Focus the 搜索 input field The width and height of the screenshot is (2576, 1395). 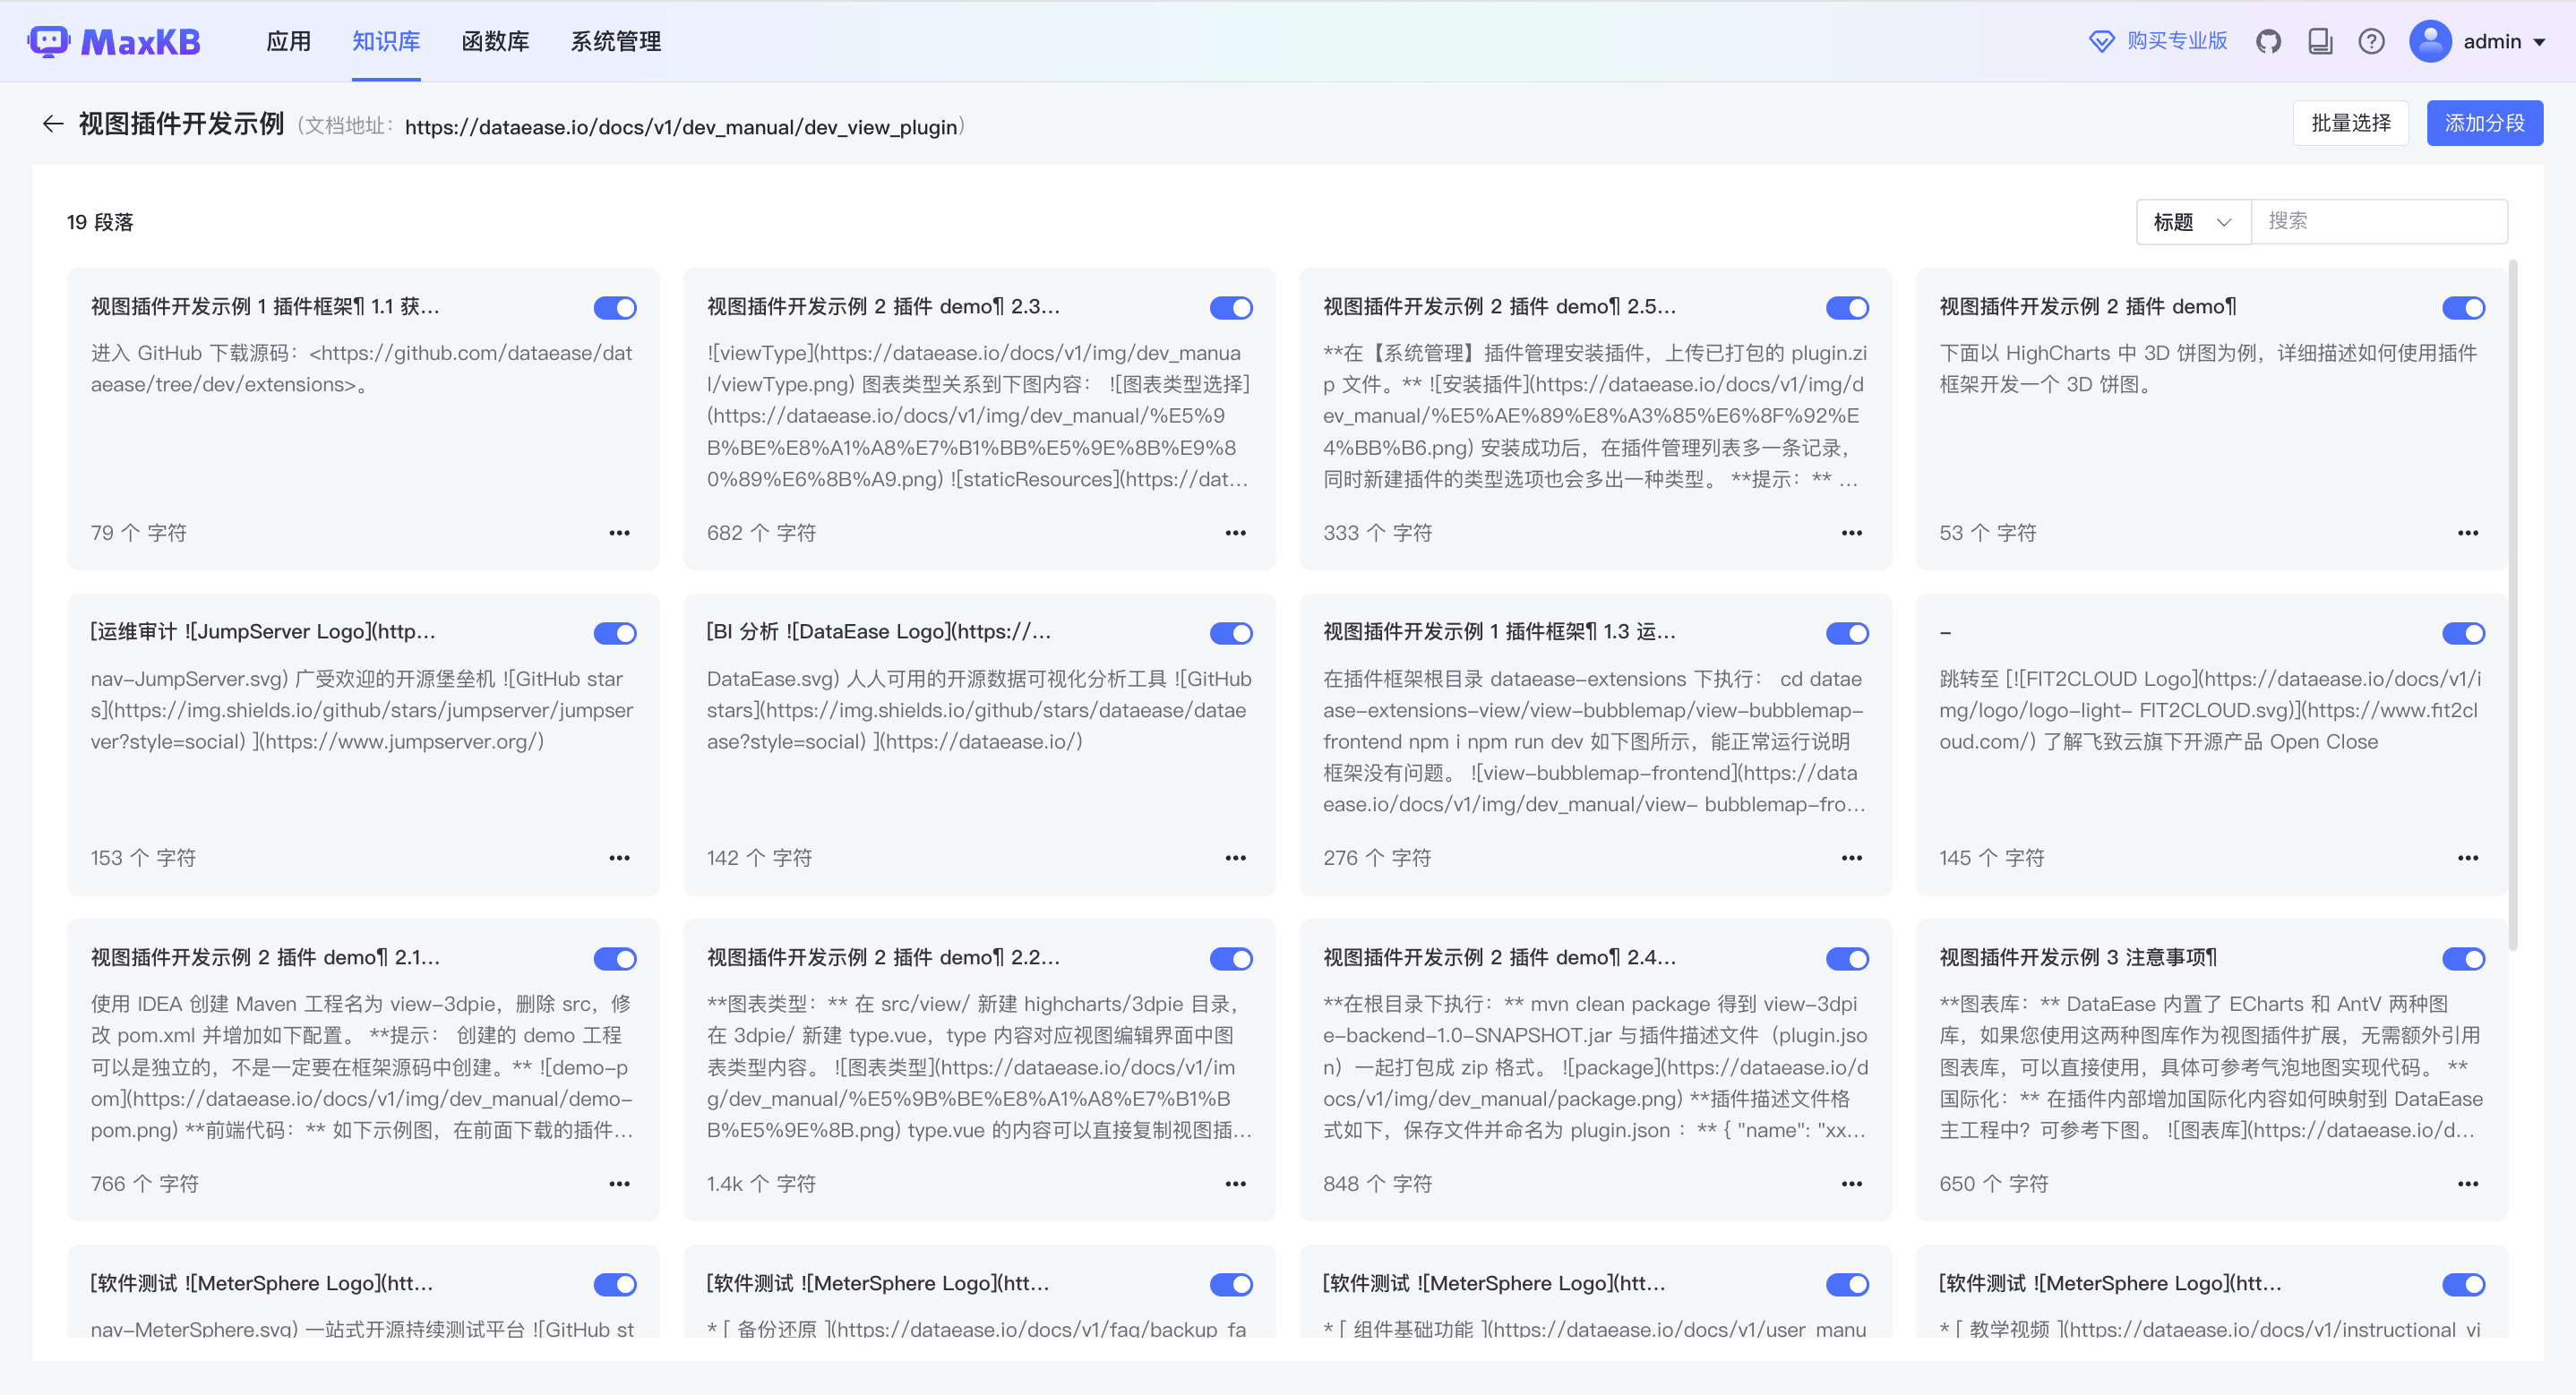pos(2378,221)
